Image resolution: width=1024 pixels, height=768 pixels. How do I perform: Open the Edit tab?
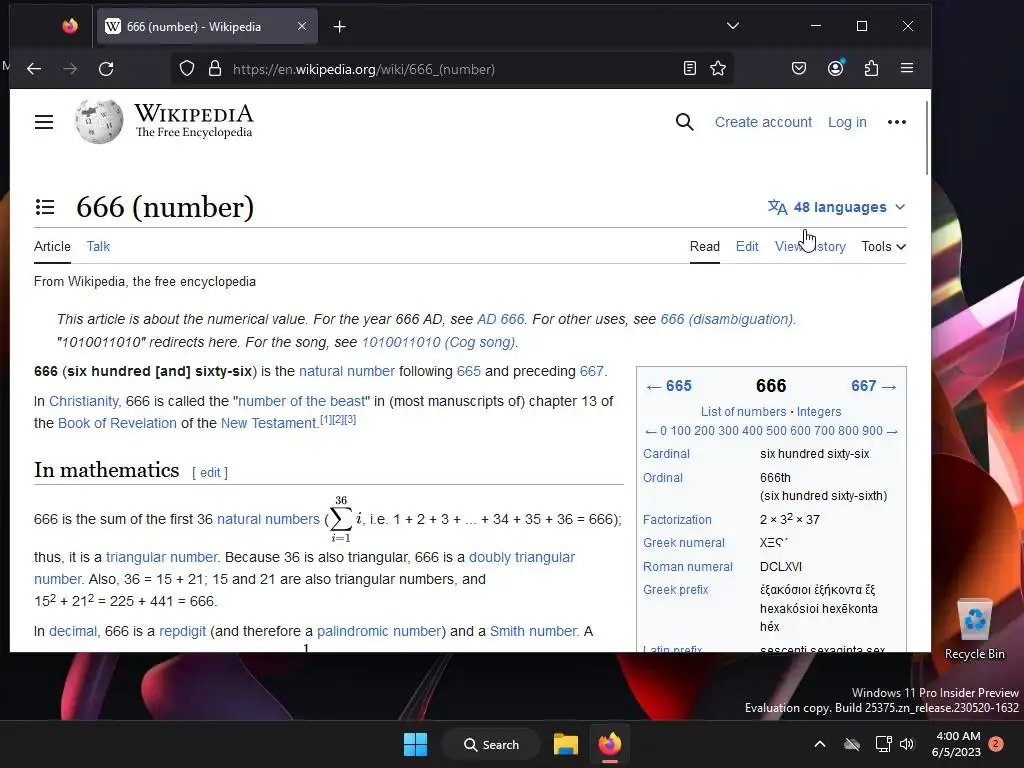point(746,246)
